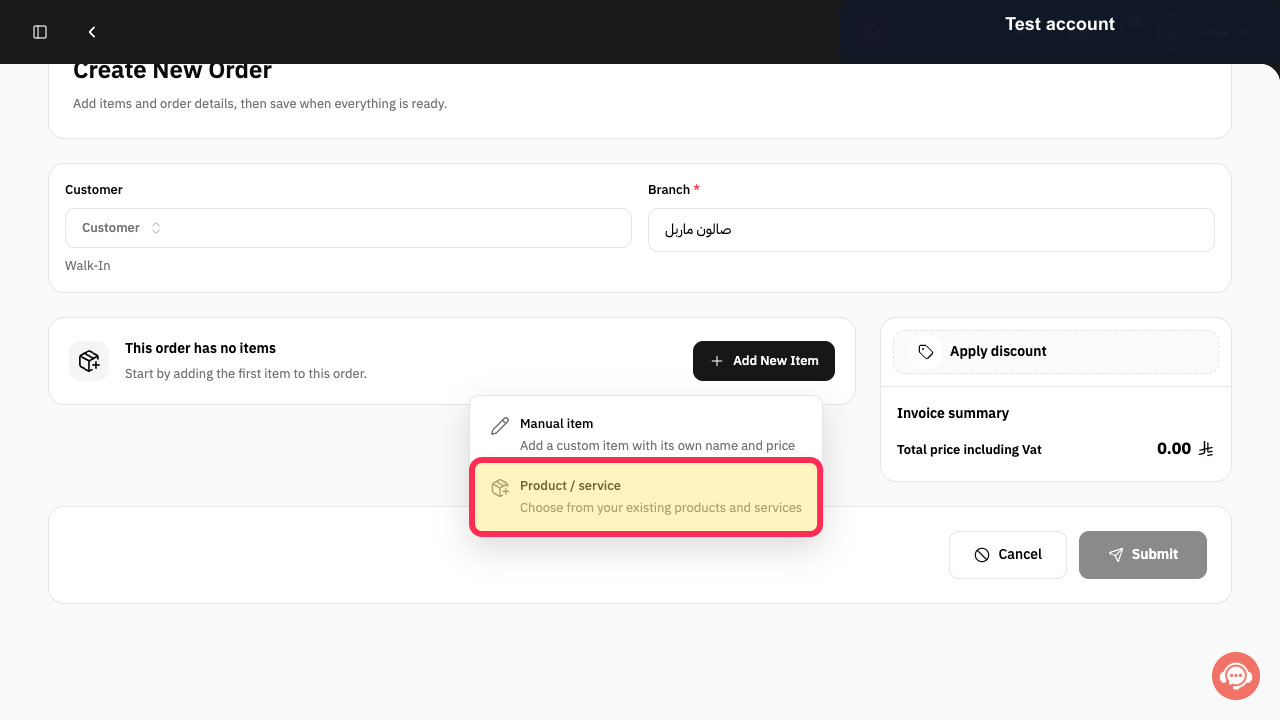This screenshot has width=1280, height=720.
Task: Focus the Branch input field
Action: tap(931, 230)
